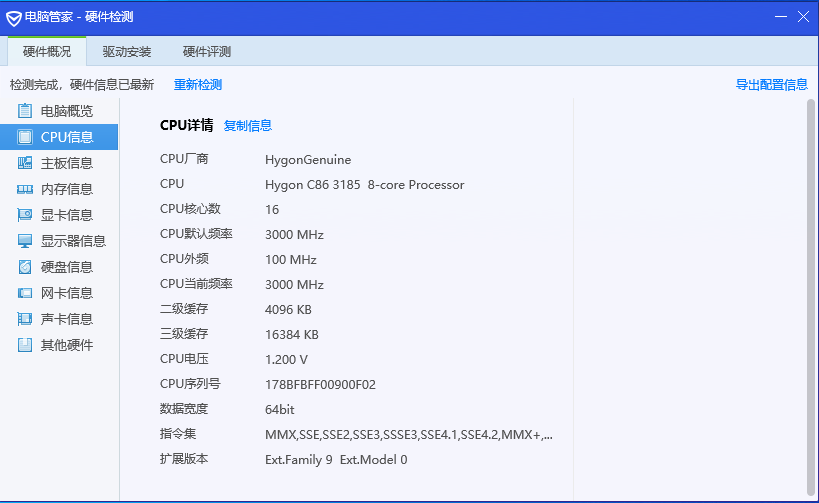
Task: Select 显卡信息 in the sidebar
Action: [x=59, y=215]
